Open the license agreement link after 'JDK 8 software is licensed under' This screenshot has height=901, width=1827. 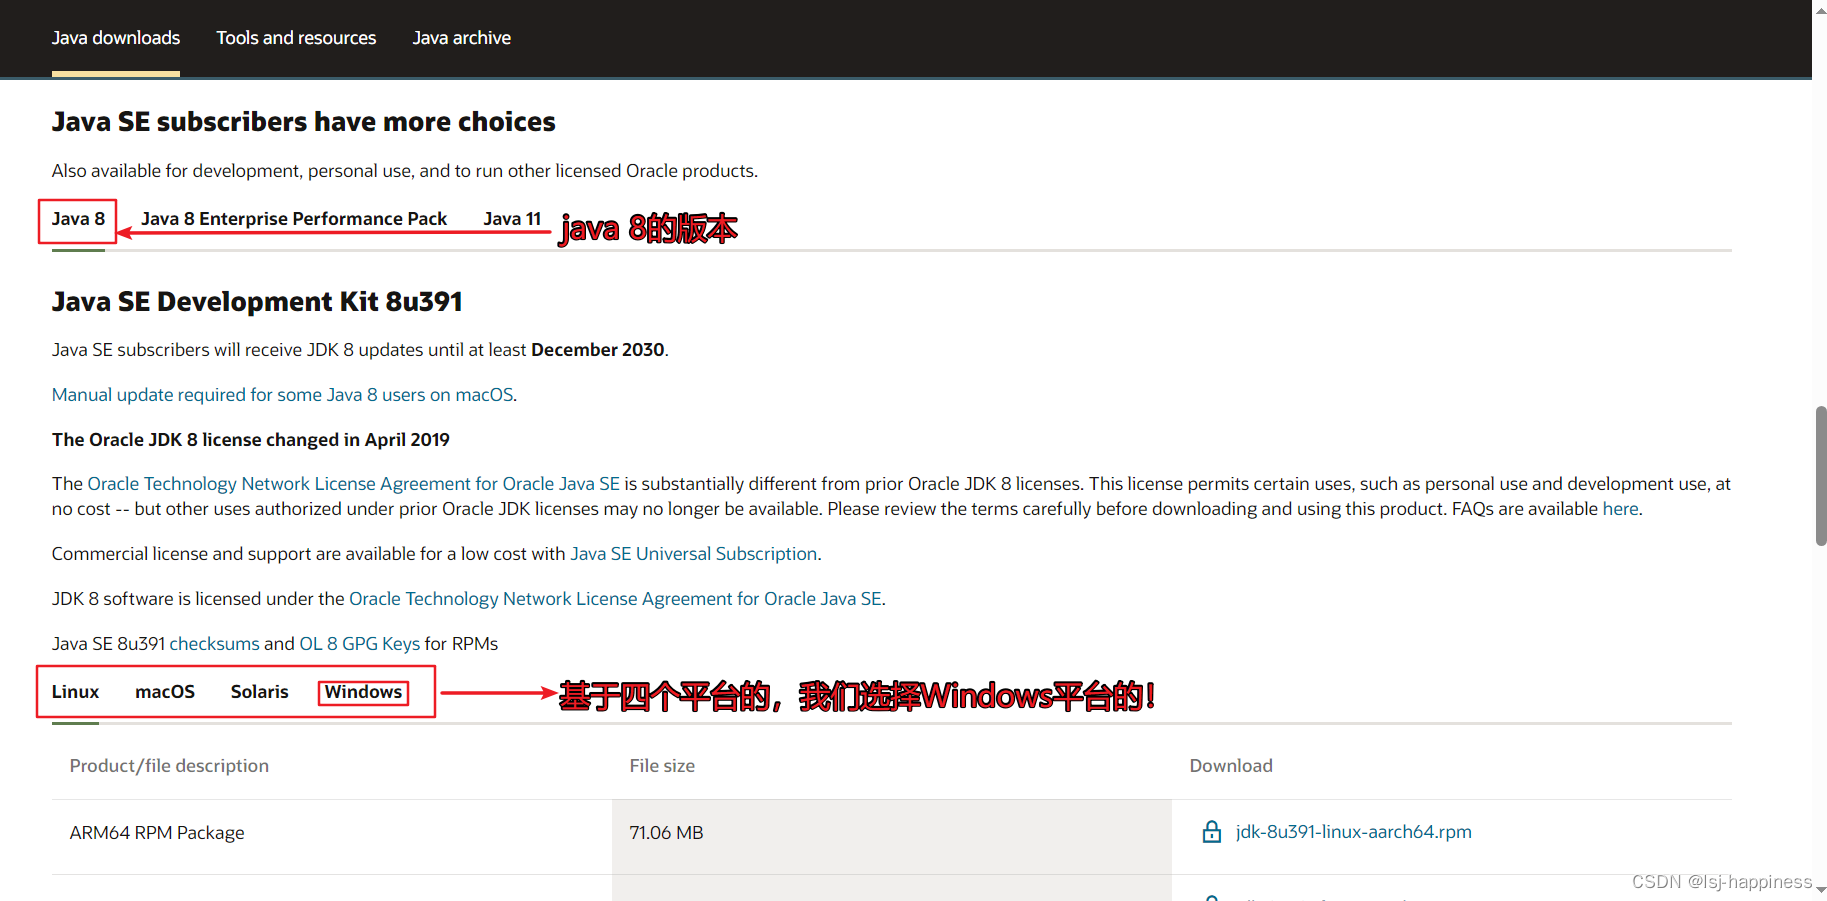[615, 599]
